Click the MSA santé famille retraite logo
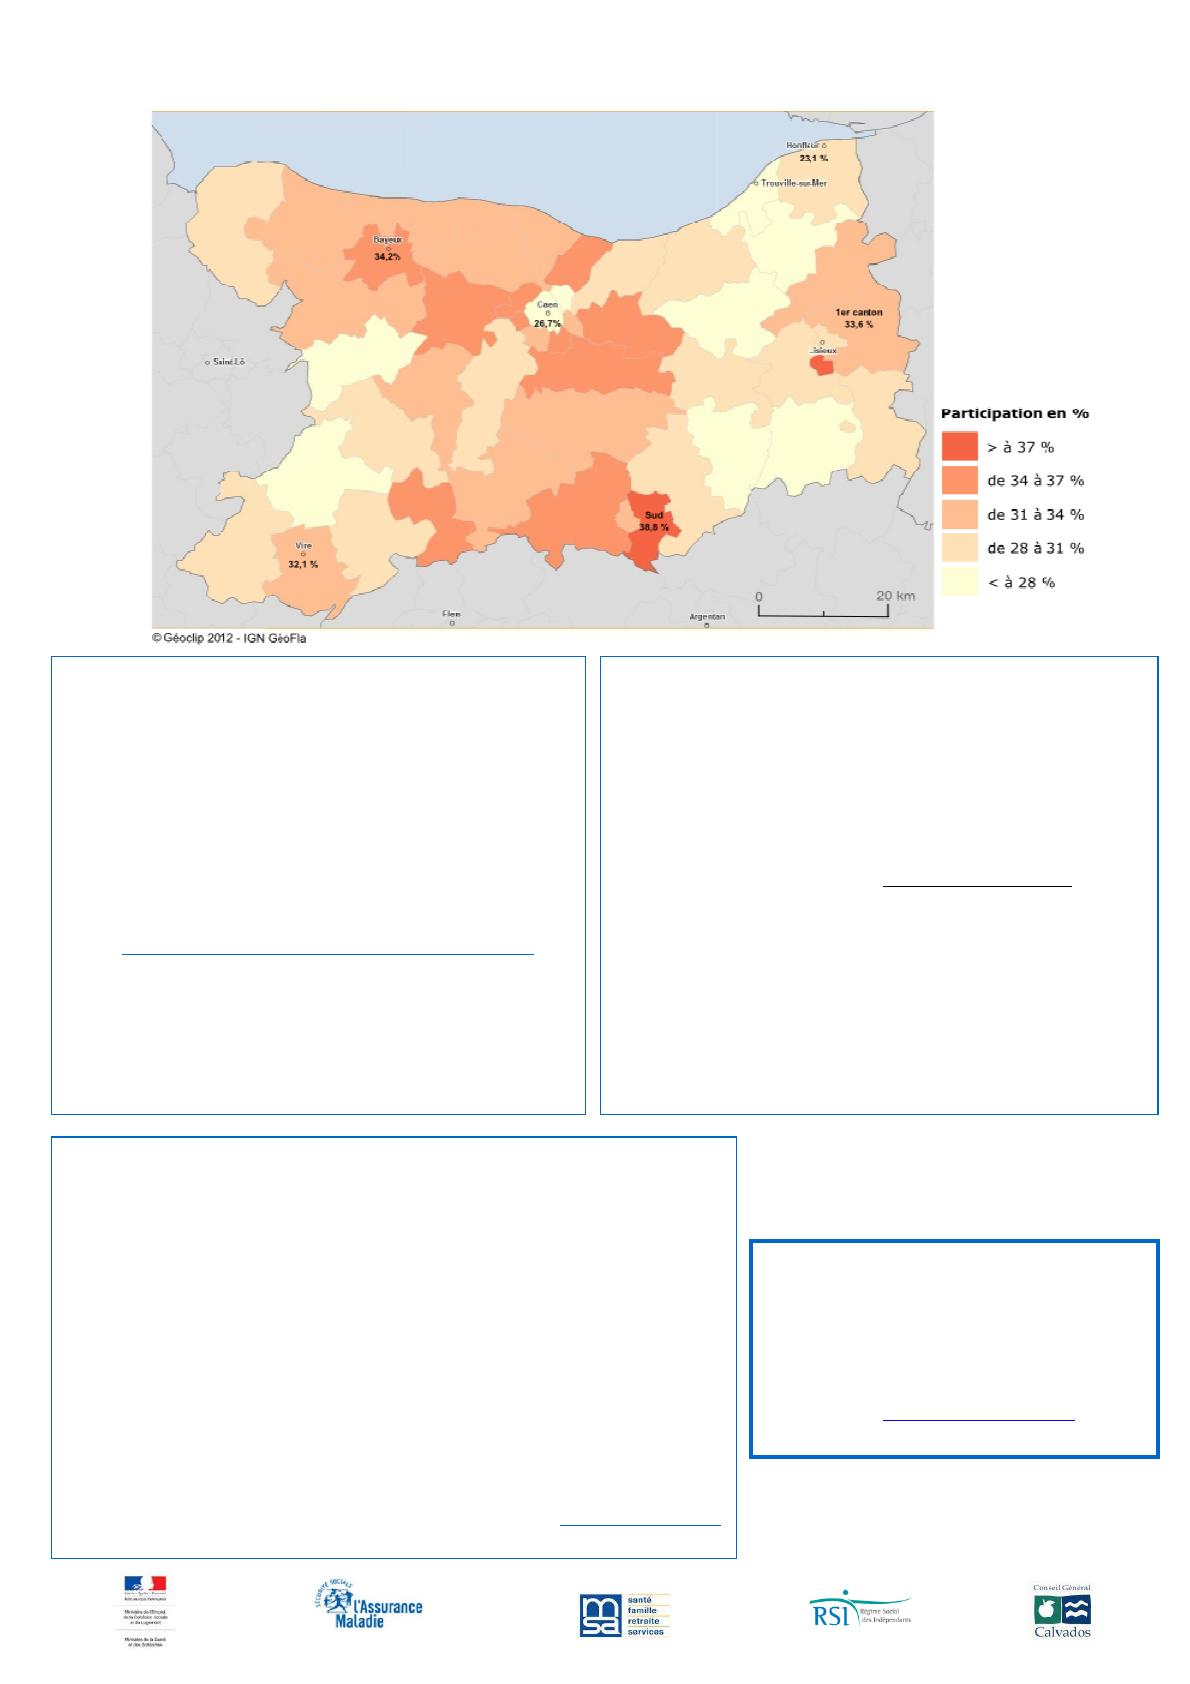Viewport: 1190px width, 1684px height. [x=625, y=1615]
